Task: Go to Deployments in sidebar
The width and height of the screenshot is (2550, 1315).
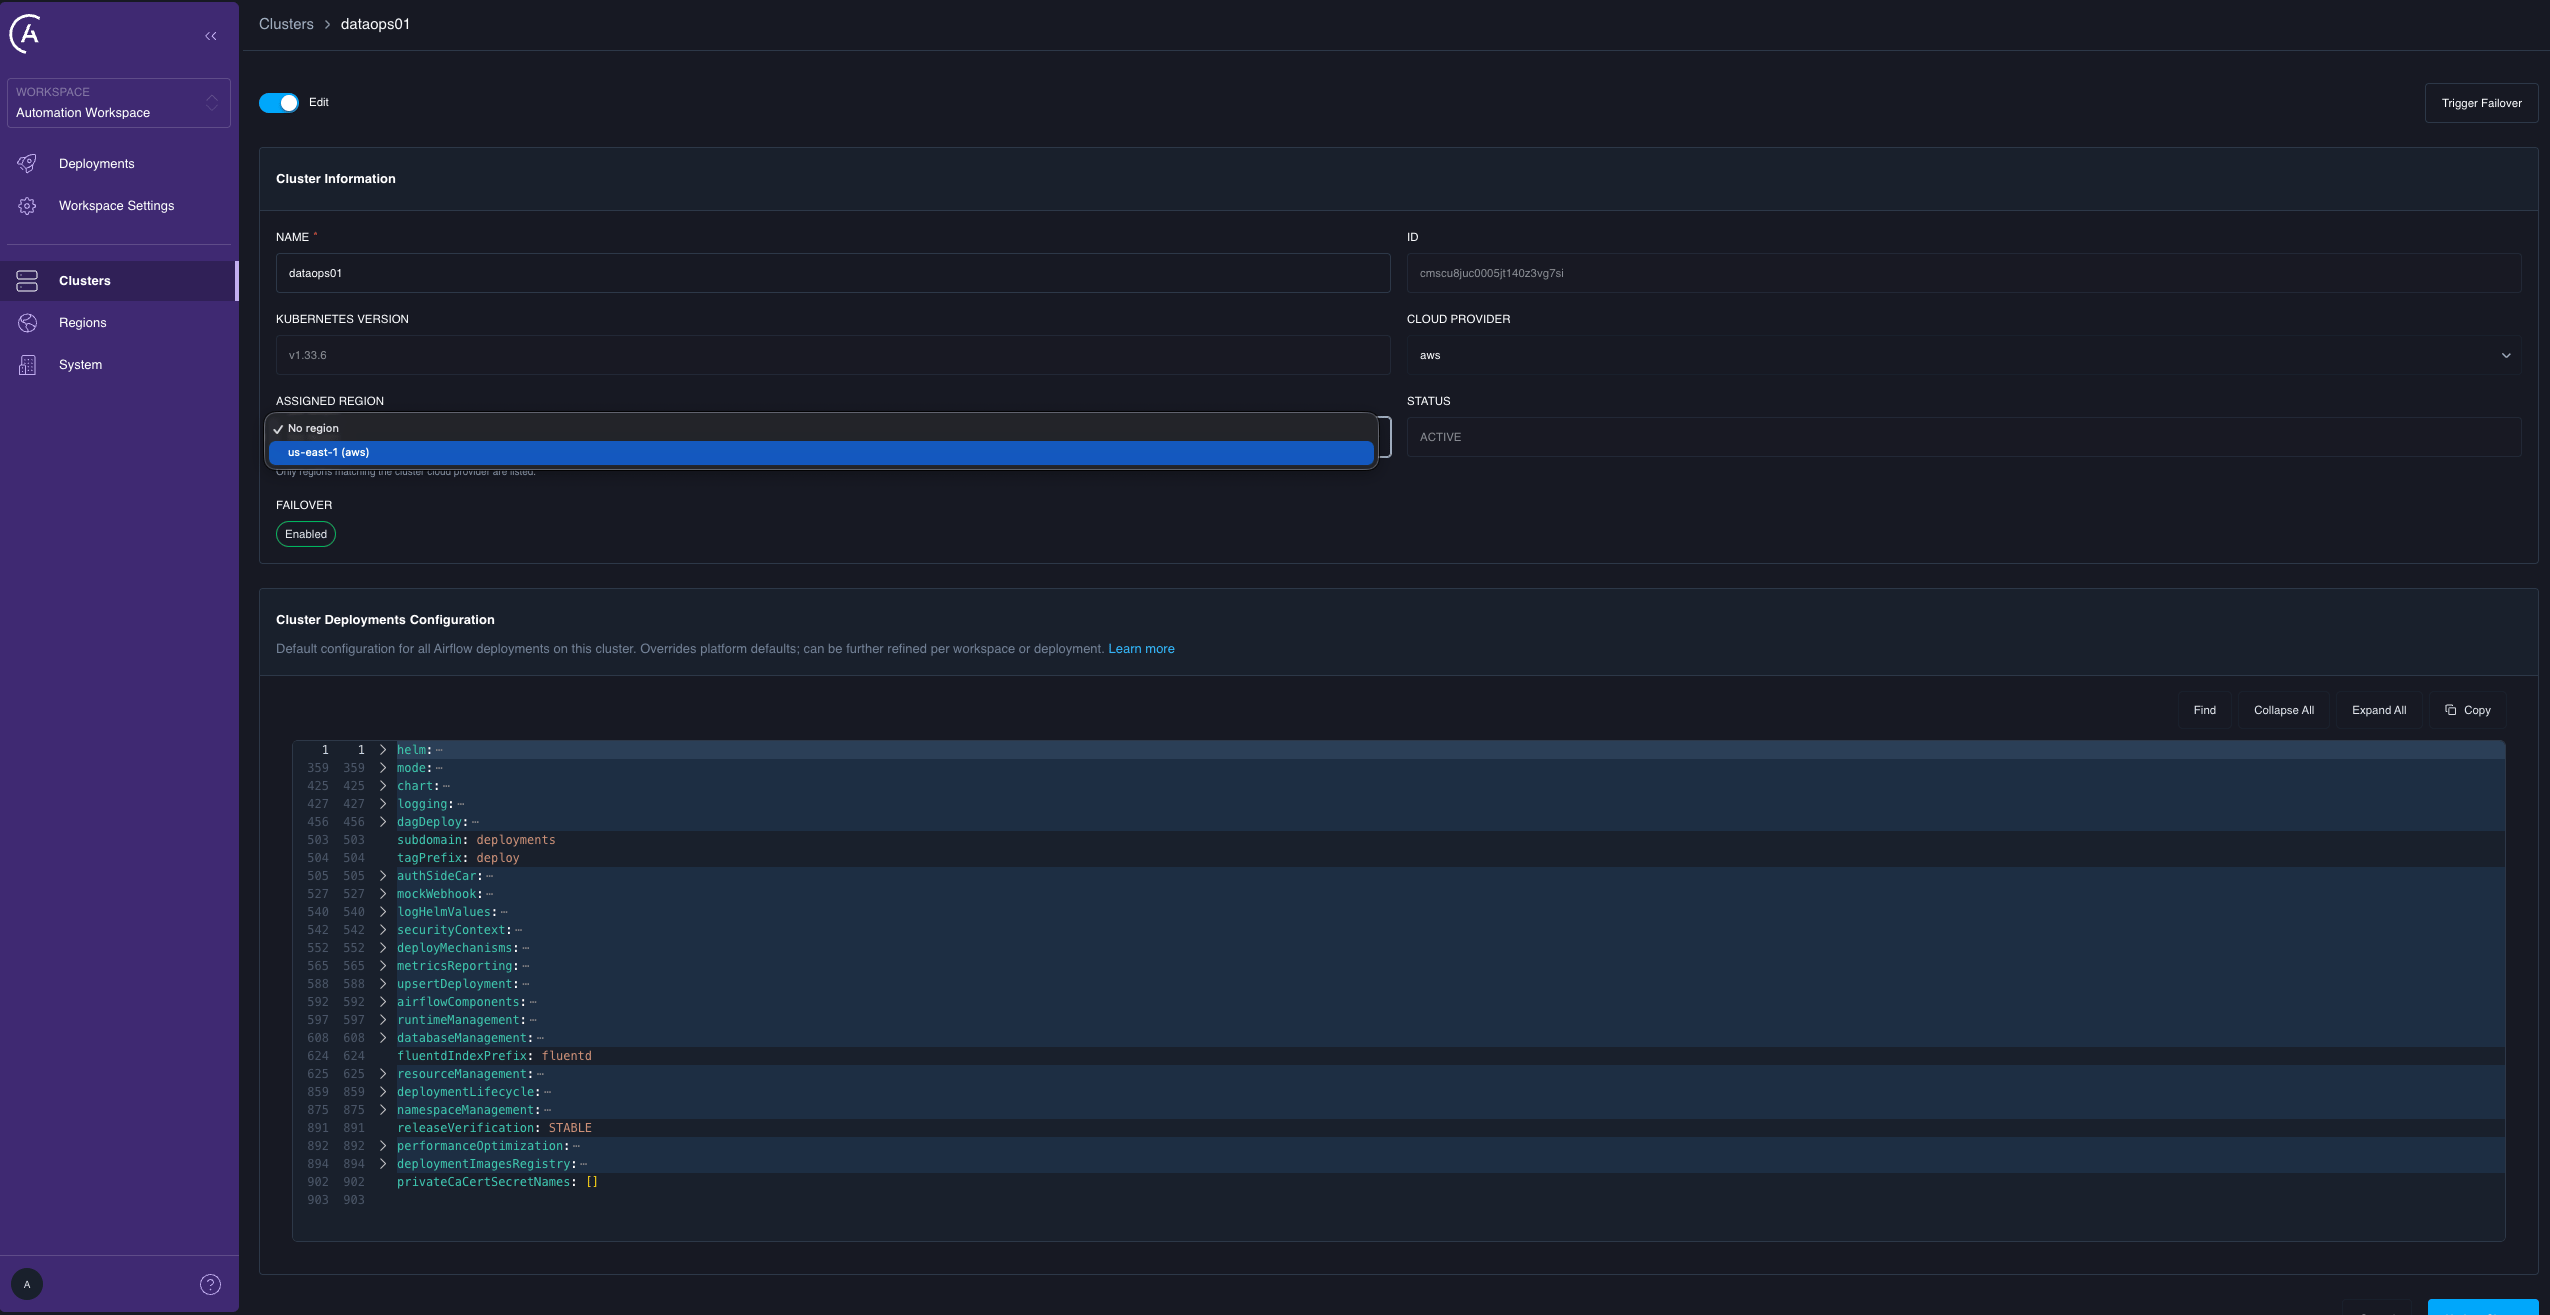Action: point(119,164)
